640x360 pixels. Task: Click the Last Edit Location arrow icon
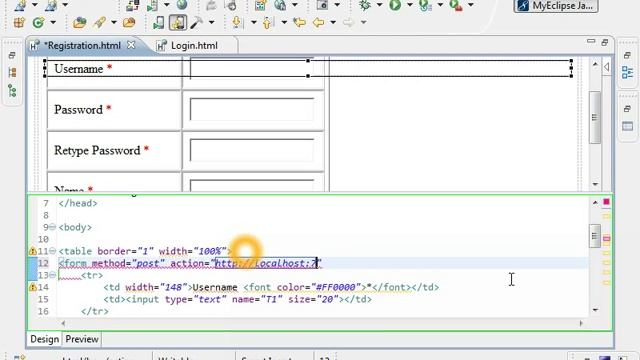[x=299, y=22]
